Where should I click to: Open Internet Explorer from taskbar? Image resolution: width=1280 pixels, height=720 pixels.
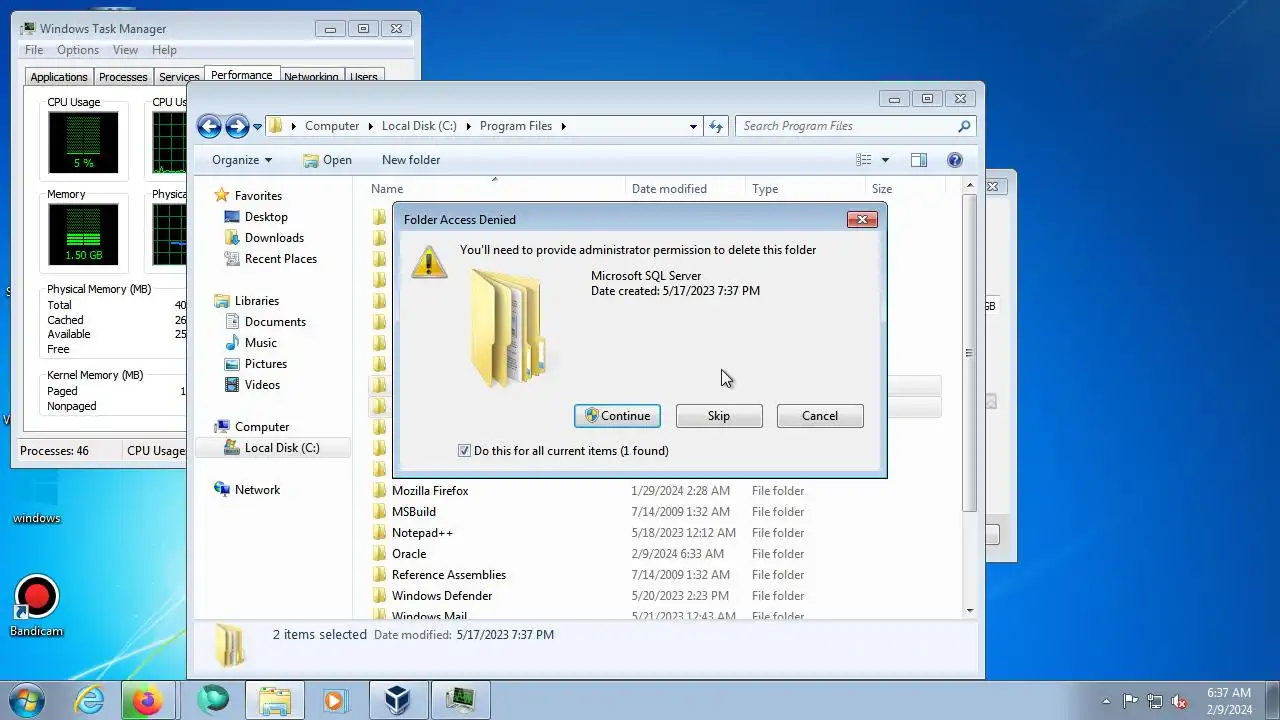click(x=90, y=700)
